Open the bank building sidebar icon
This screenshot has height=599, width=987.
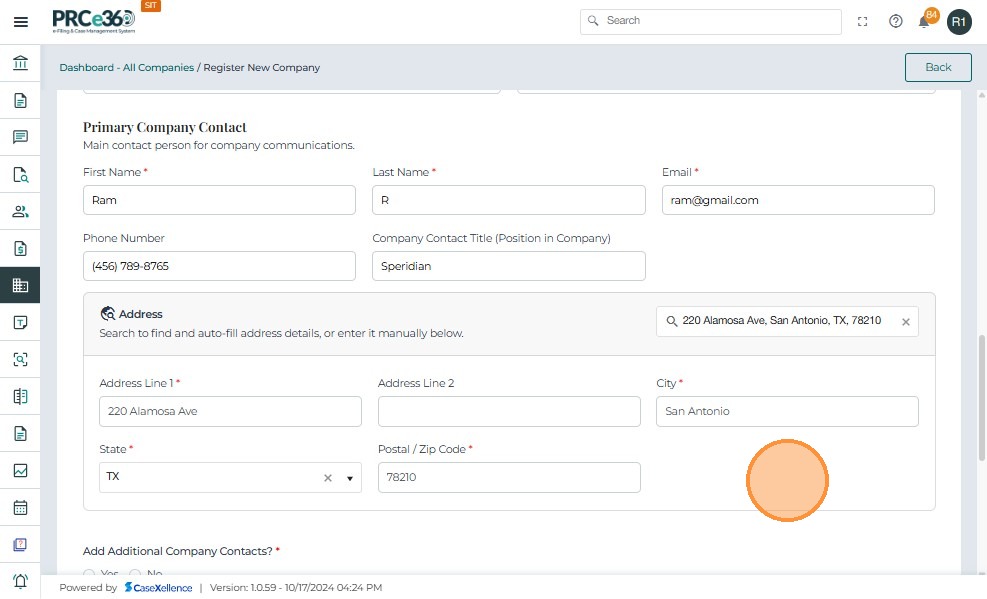click(x=20, y=64)
